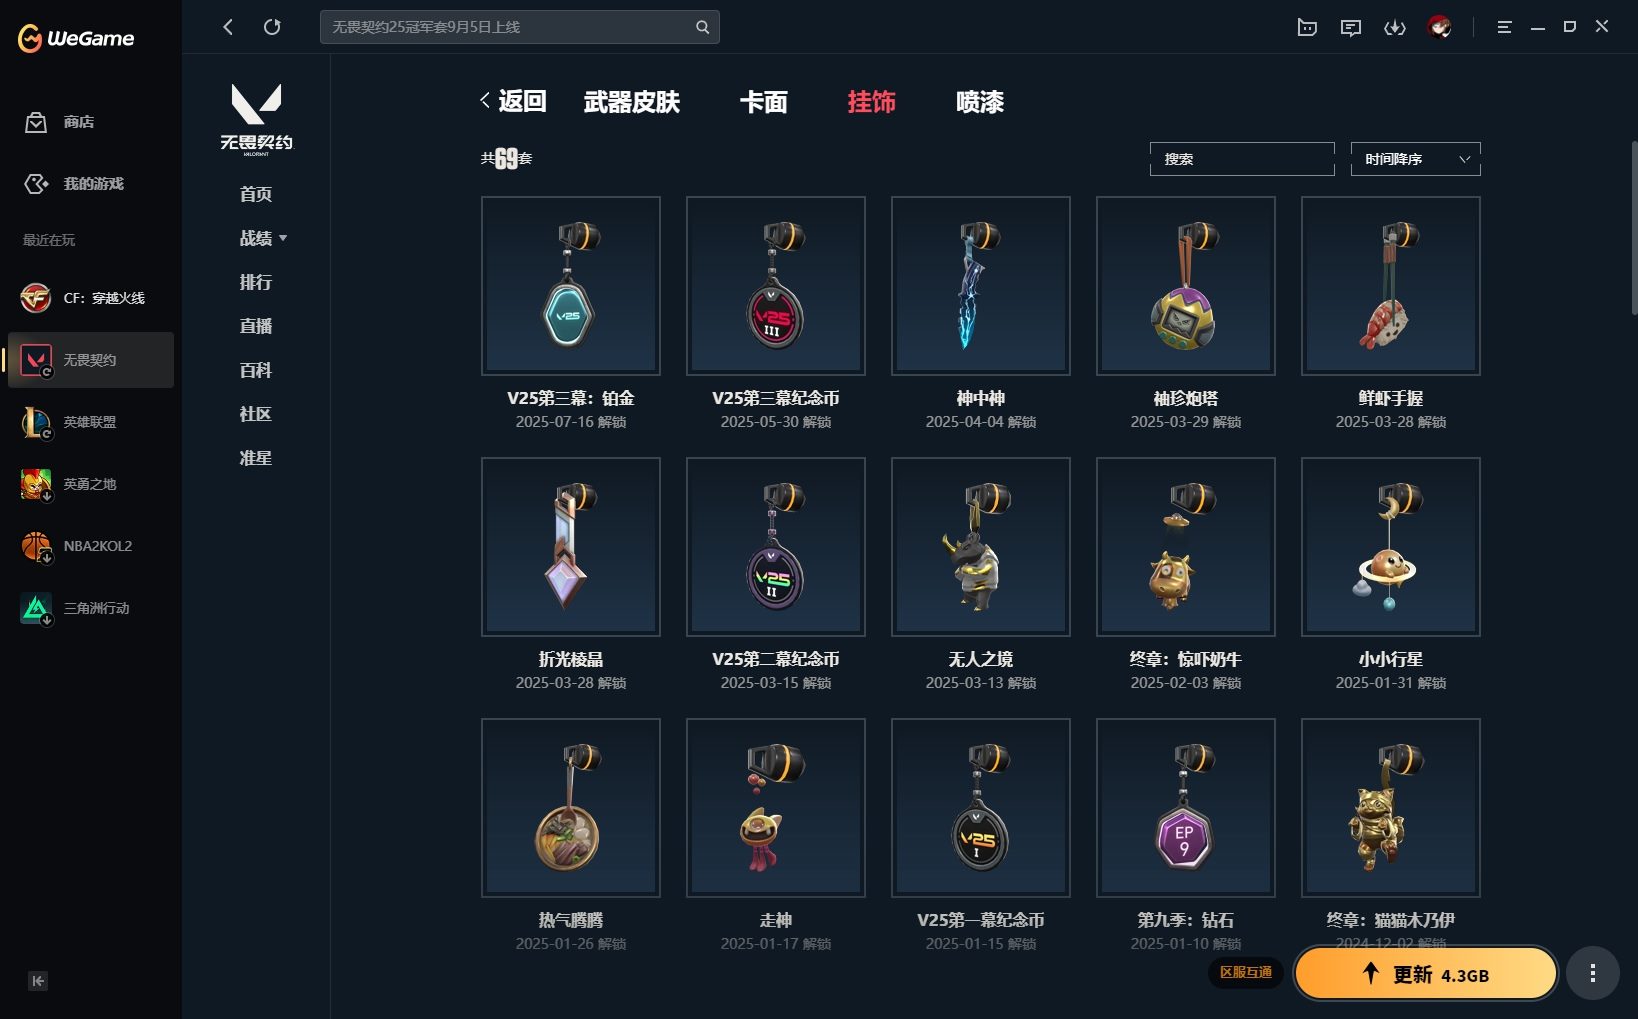The image size is (1638, 1019).
Task: Click the 搜索 search field for charms
Action: click(x=1242, y=159)
